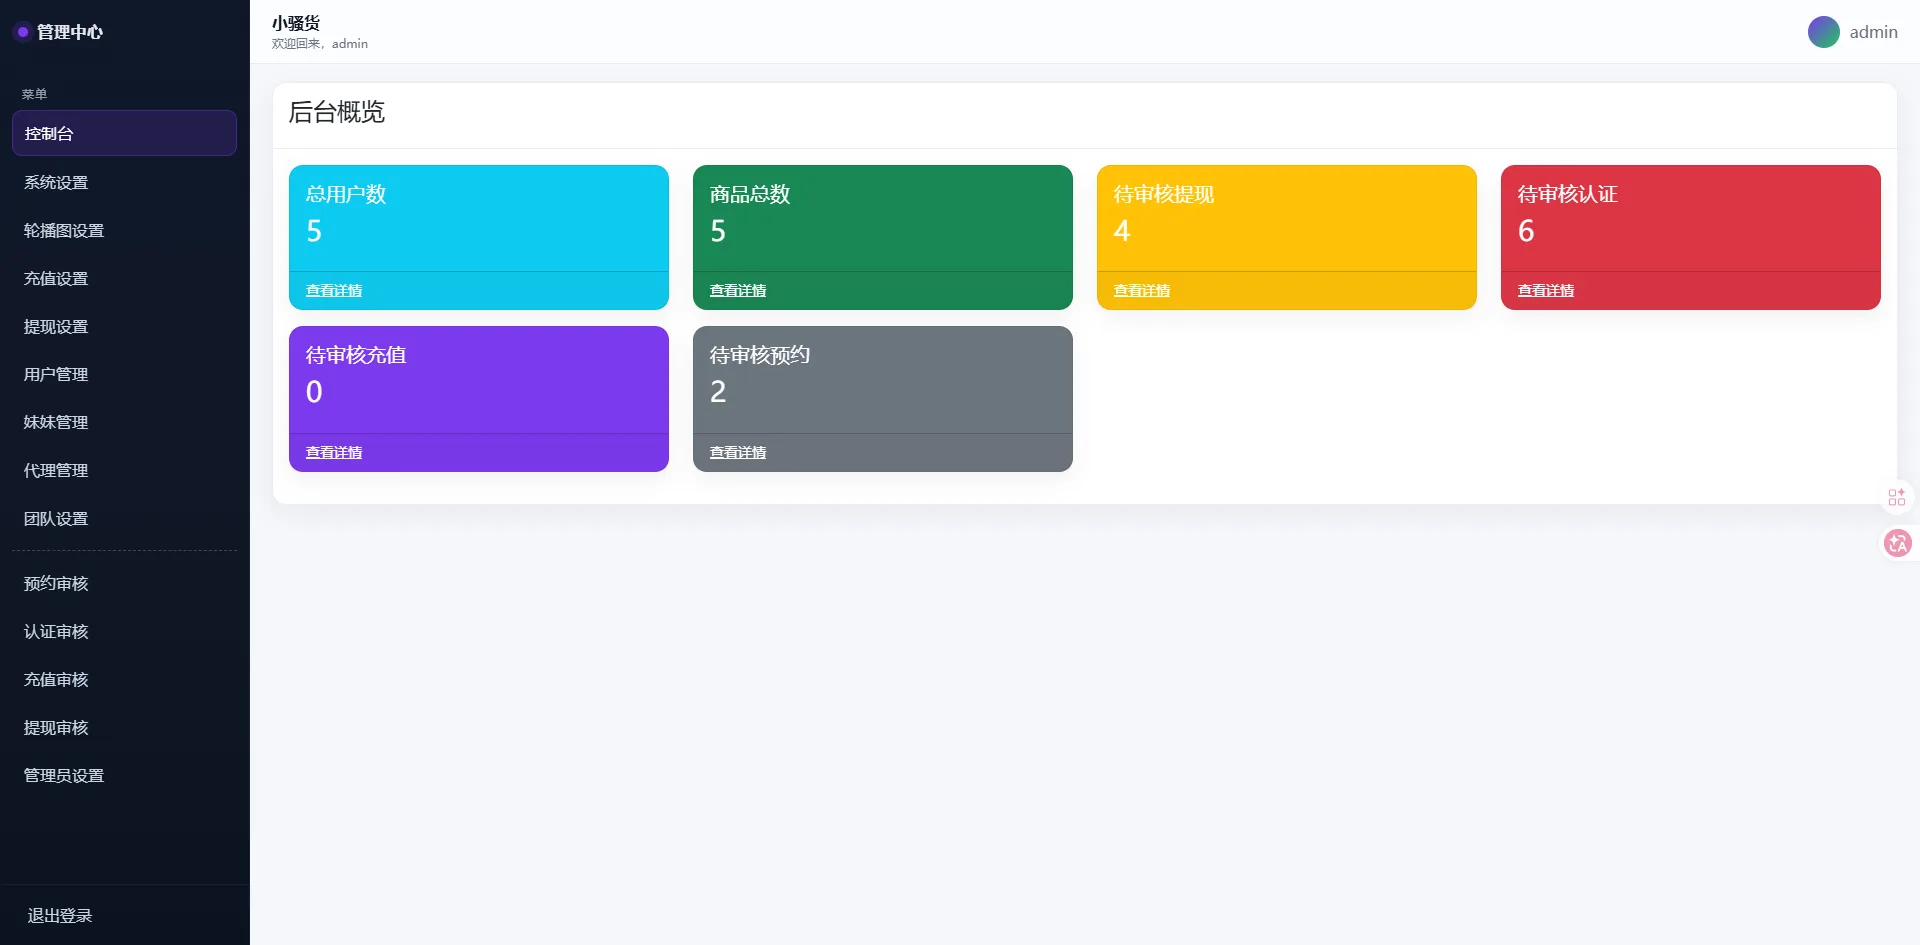1920x945 pixels.
Task: Click 退出登录 to log out
Action: click(60, 915)
